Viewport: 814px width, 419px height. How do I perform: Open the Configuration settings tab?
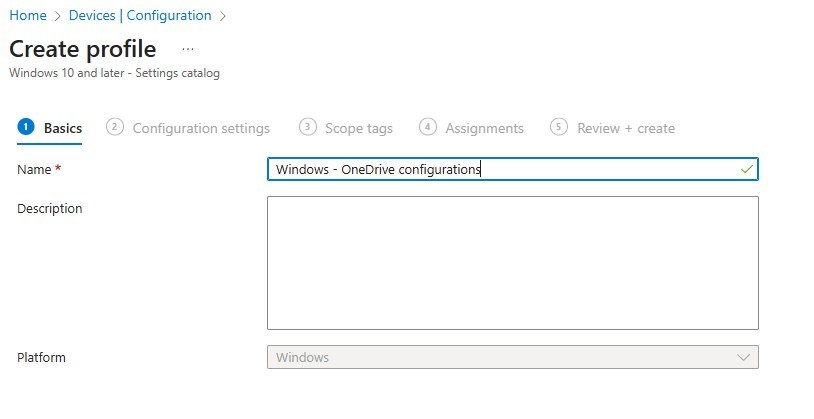[201, 128]
